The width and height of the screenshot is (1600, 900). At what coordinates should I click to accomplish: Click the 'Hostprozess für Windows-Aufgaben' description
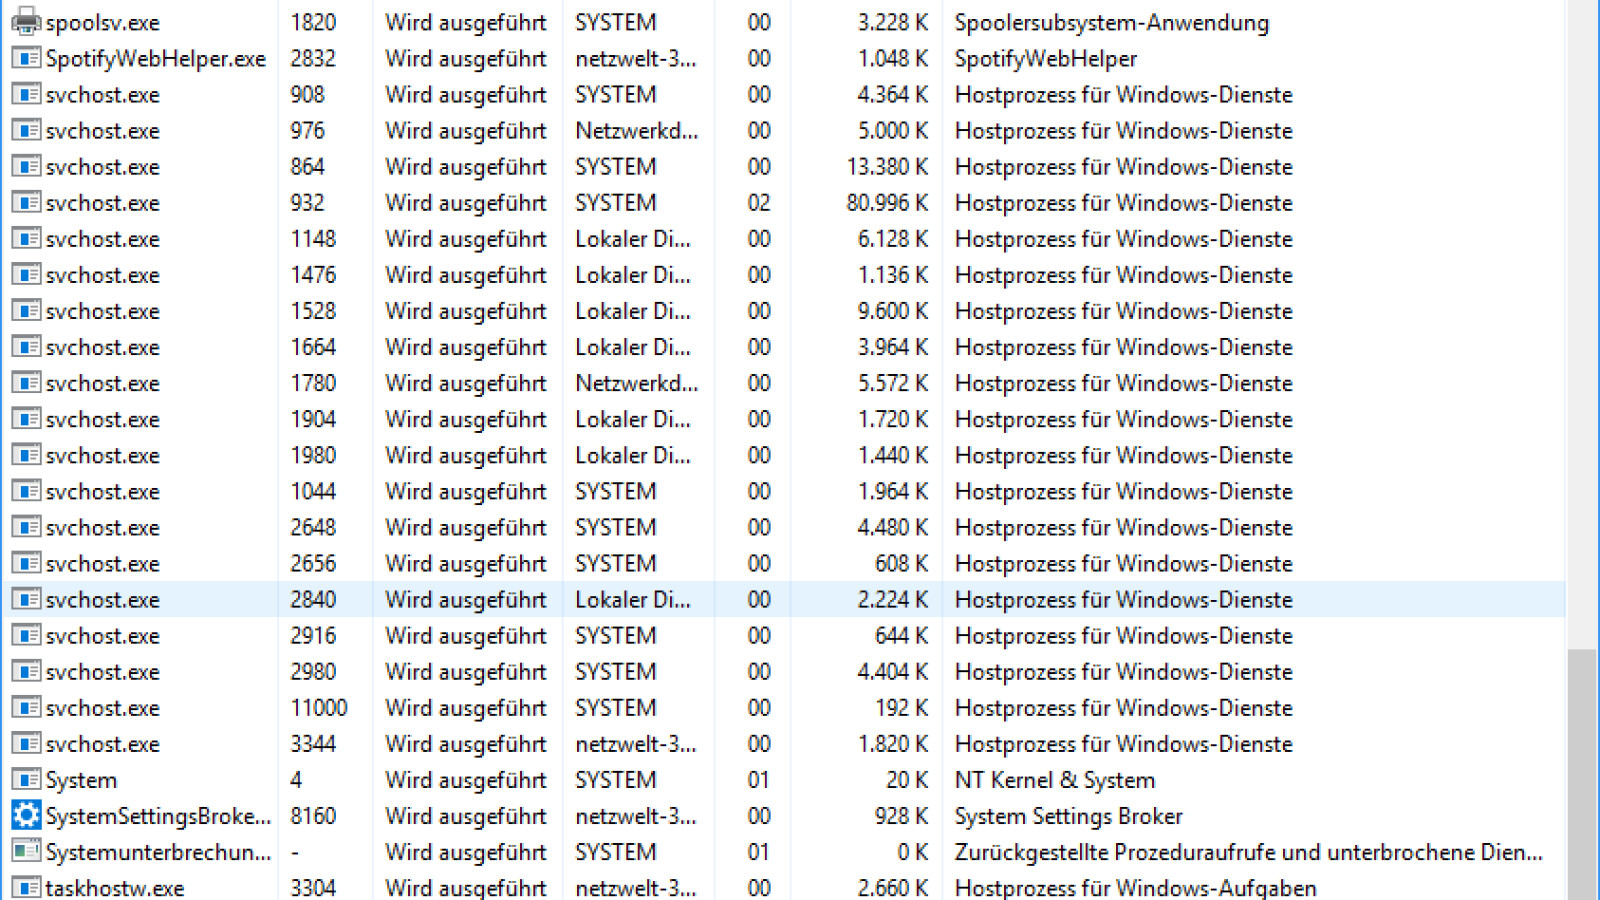coord(1135,888)
